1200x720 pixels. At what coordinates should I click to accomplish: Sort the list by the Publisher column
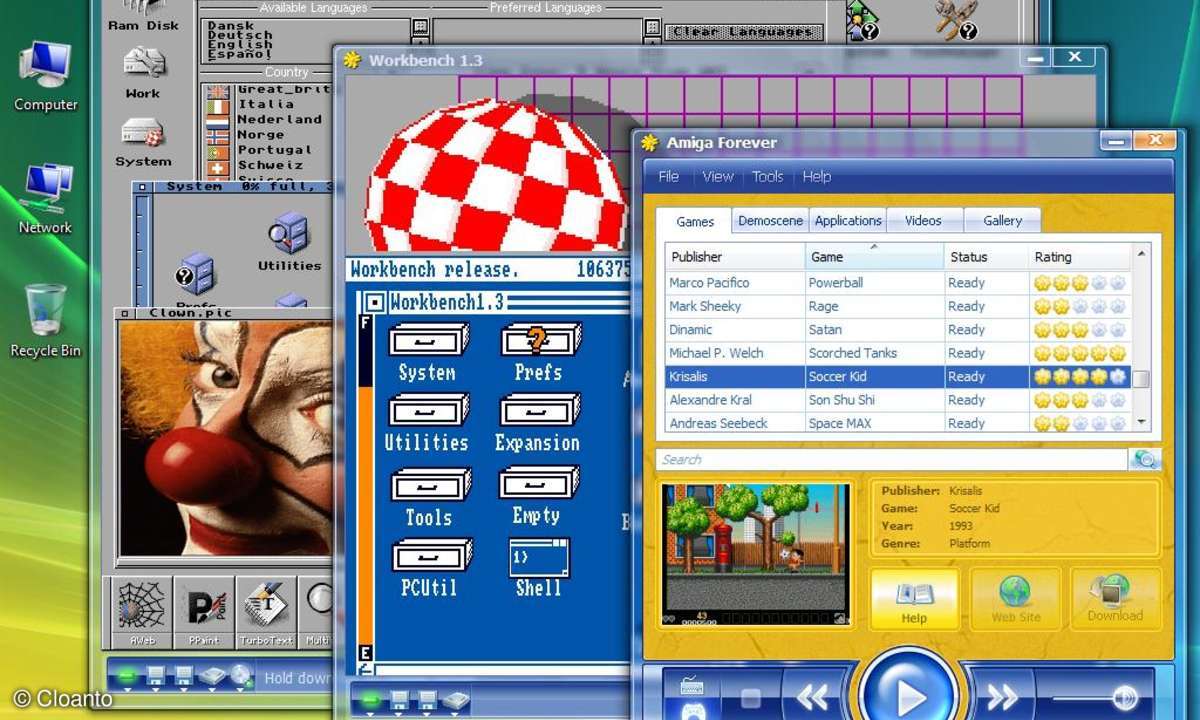click(736, 257)
